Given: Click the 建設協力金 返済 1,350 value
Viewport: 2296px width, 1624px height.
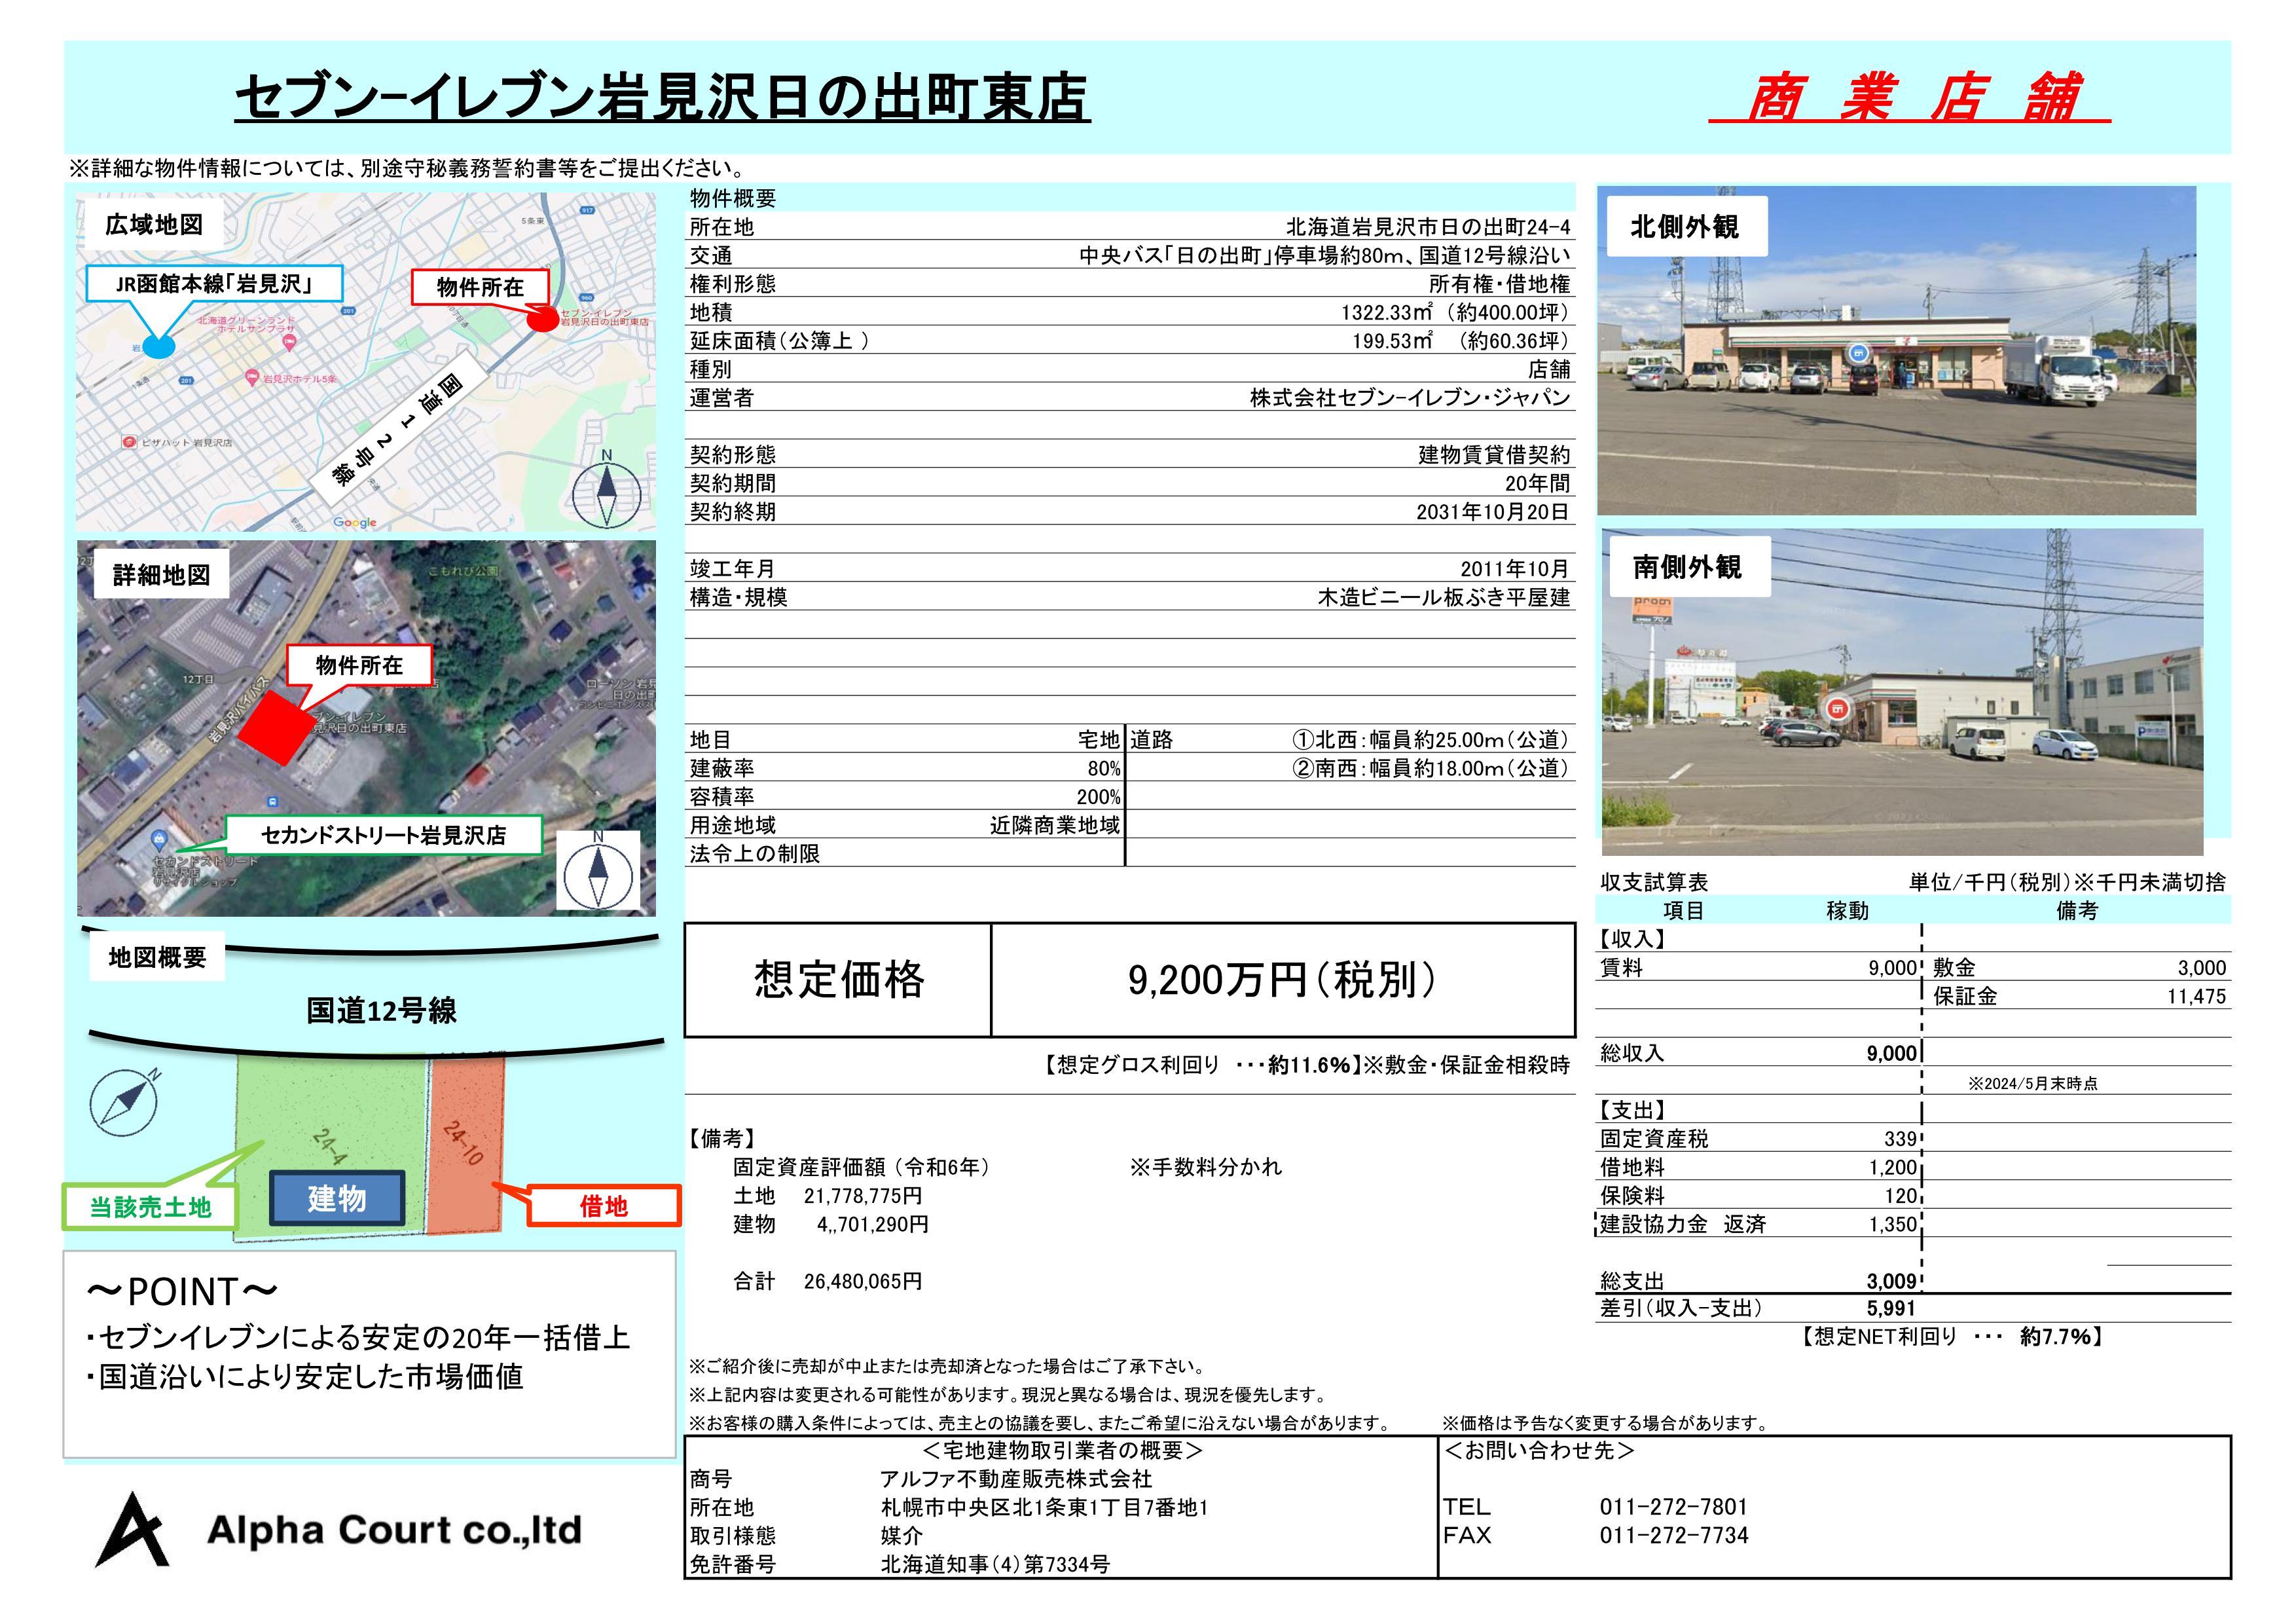Looking at the screenshot, I should tap(1893, 1224).
